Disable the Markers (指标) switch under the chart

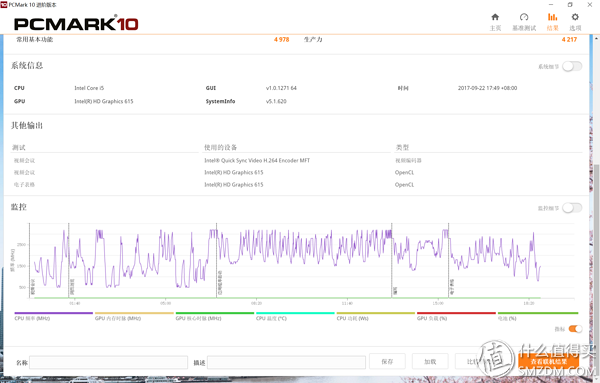[x=575, y=329]
